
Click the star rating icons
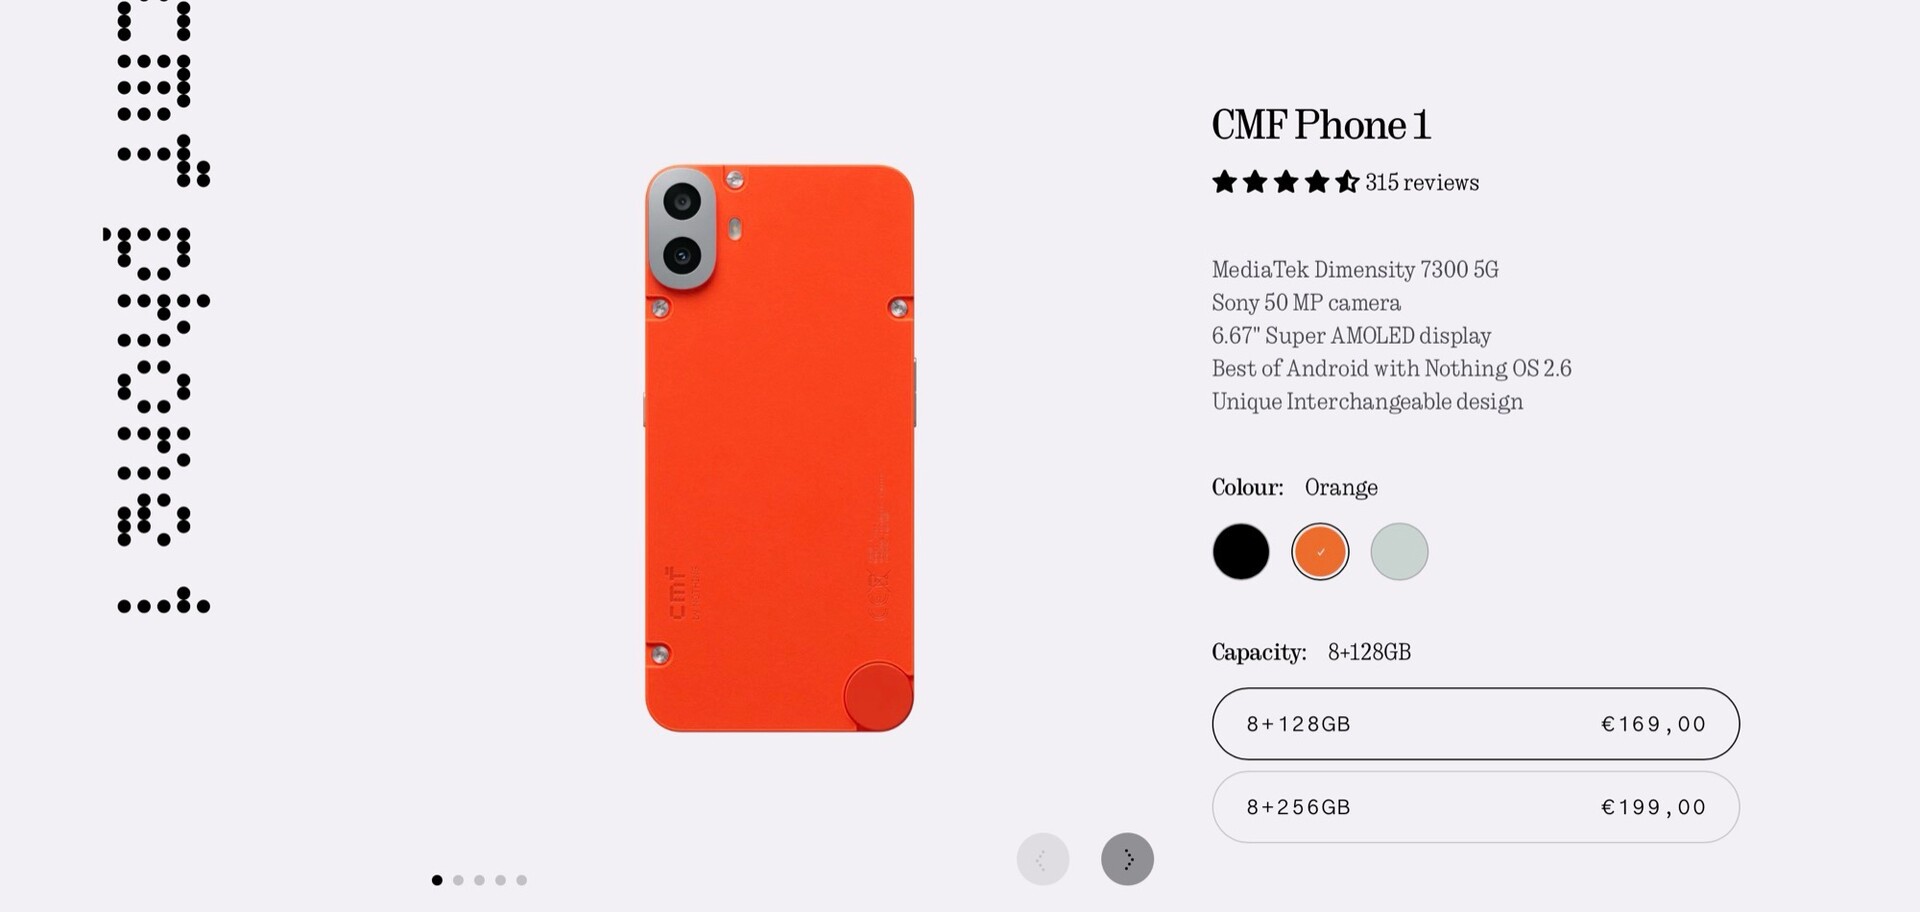point(1285,182)
